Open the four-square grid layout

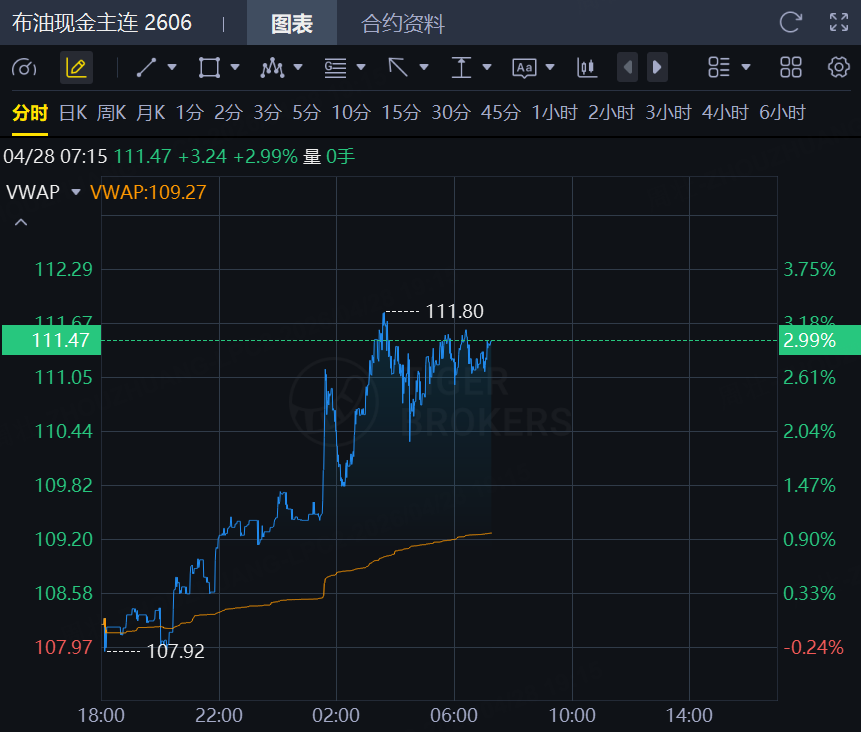point(791,68)
